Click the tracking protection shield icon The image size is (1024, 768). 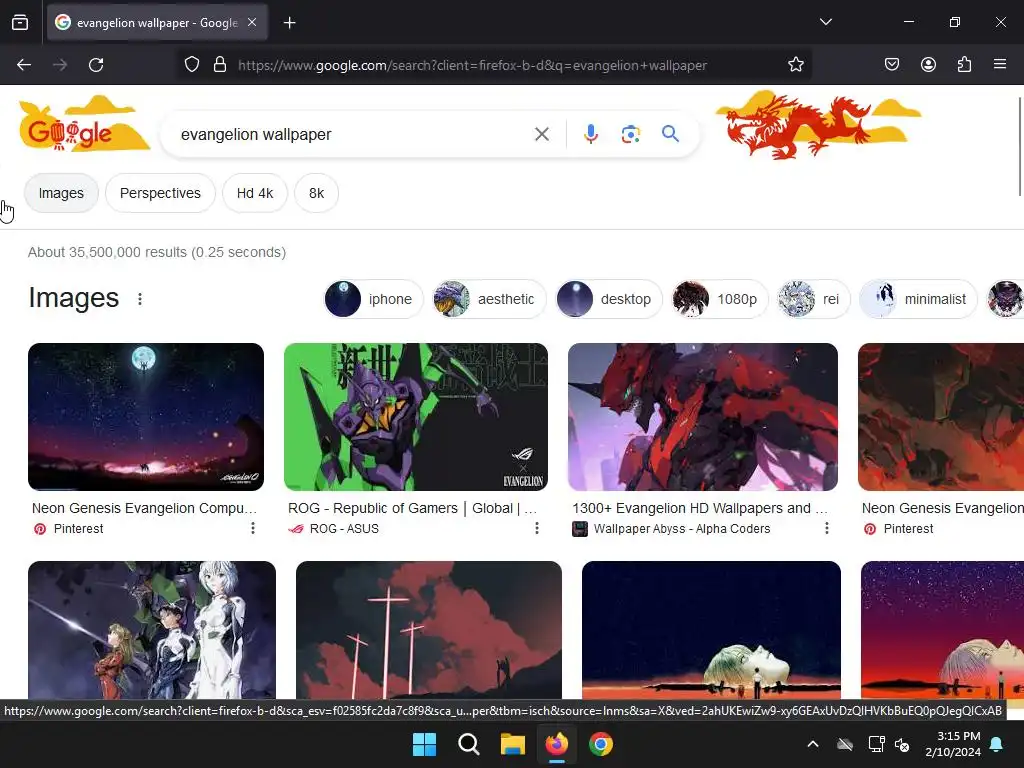[191, 65]
